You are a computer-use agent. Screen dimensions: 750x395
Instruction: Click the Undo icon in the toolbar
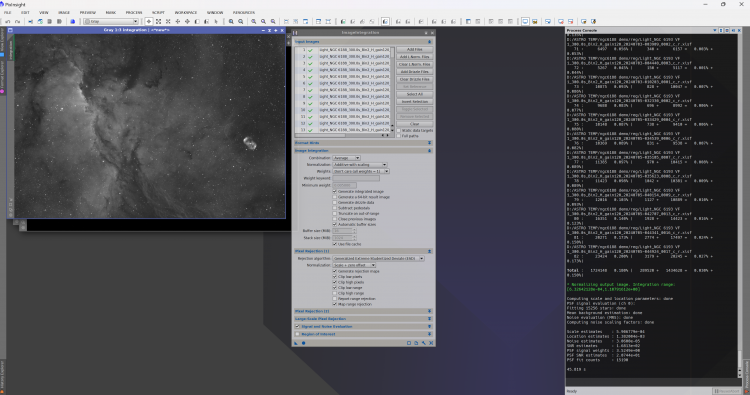click(8, 22)
